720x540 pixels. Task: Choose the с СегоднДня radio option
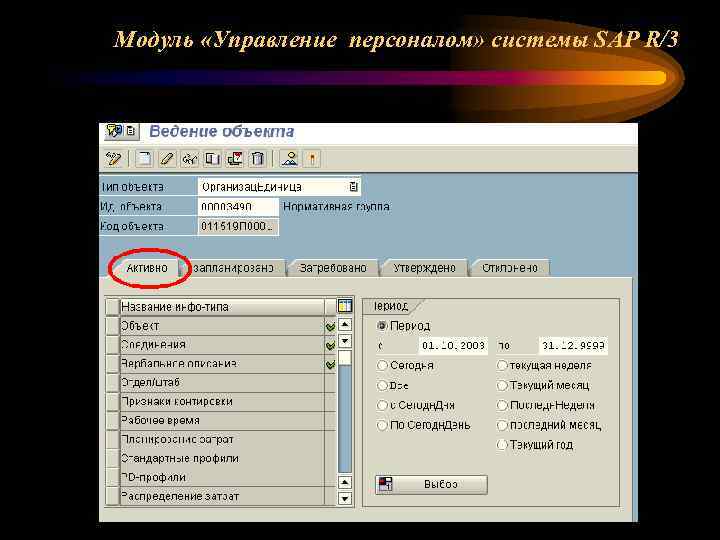click(381, 405)
